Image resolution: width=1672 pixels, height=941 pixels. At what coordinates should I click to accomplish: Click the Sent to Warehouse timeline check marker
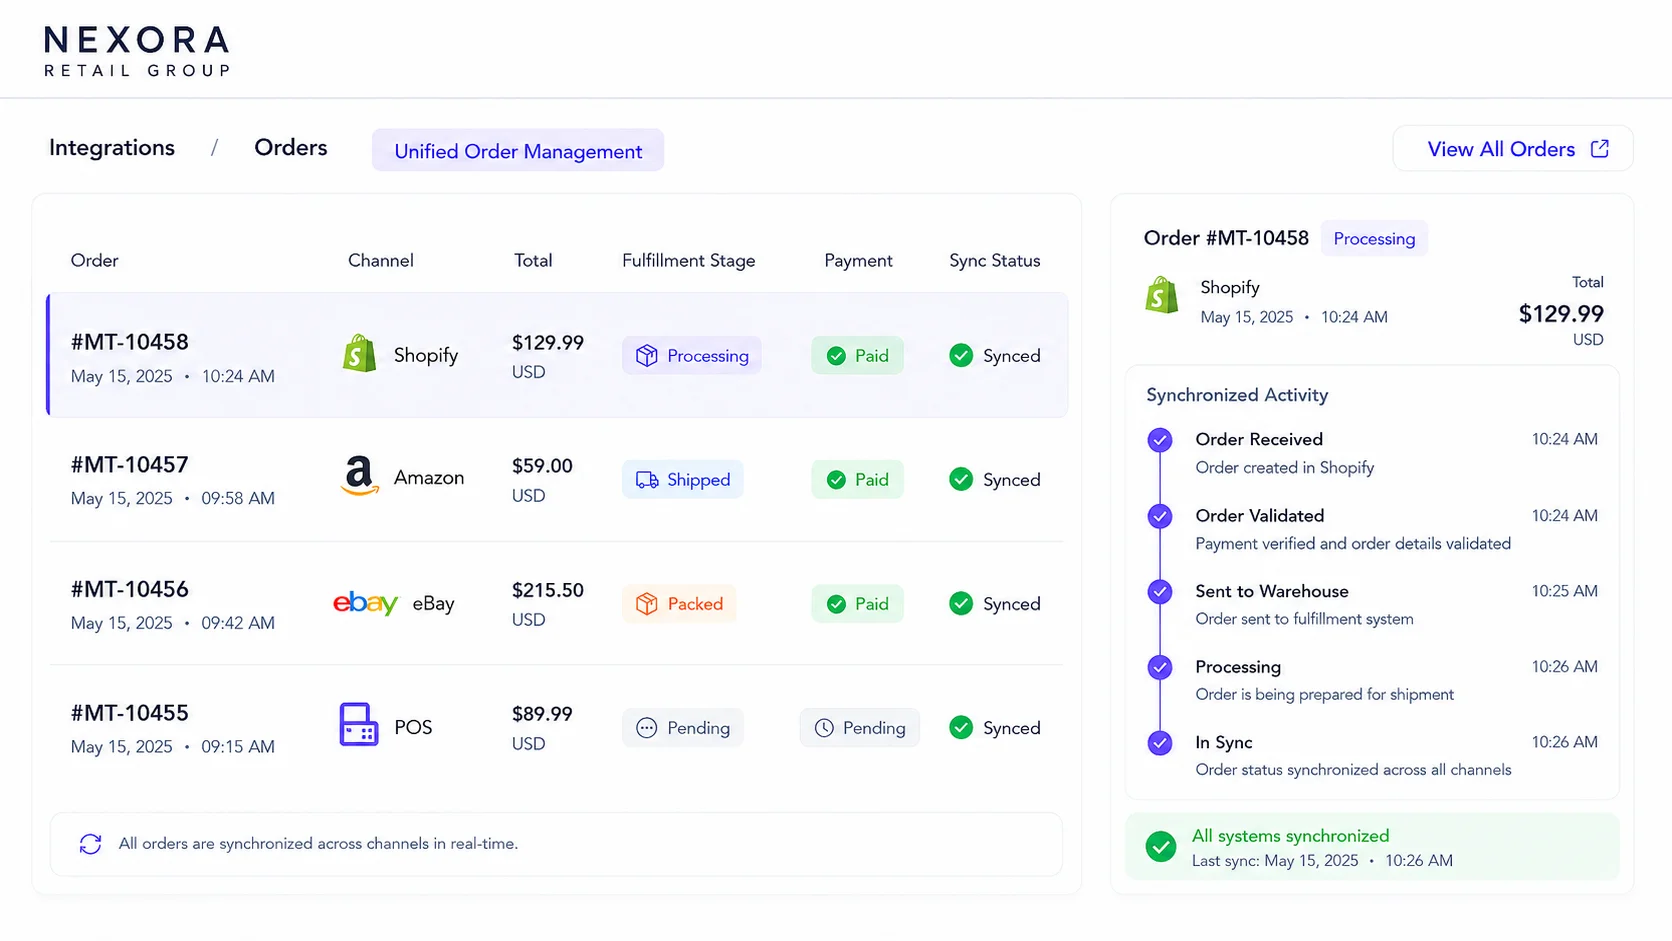click(x=1160, y=592)
